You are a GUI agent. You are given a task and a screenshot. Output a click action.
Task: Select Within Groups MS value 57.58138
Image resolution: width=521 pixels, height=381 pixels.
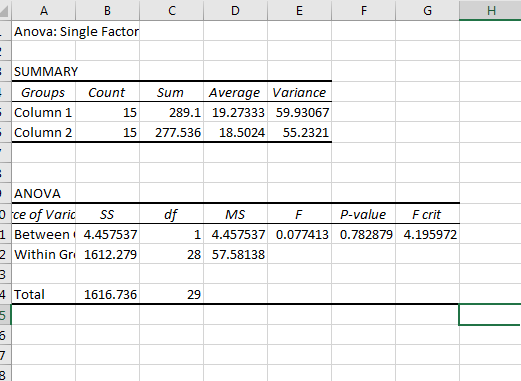235,254
